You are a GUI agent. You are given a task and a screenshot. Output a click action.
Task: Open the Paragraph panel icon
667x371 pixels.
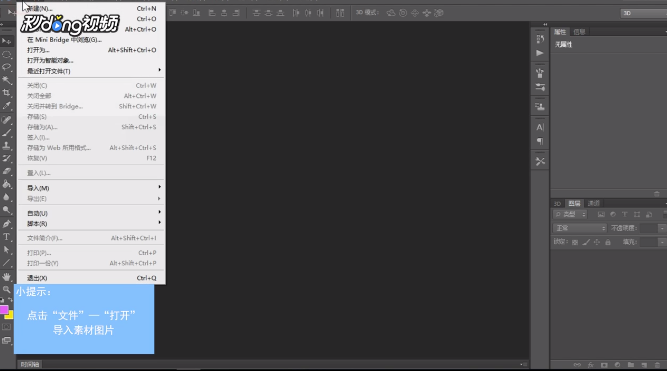(x=540, y=141)
